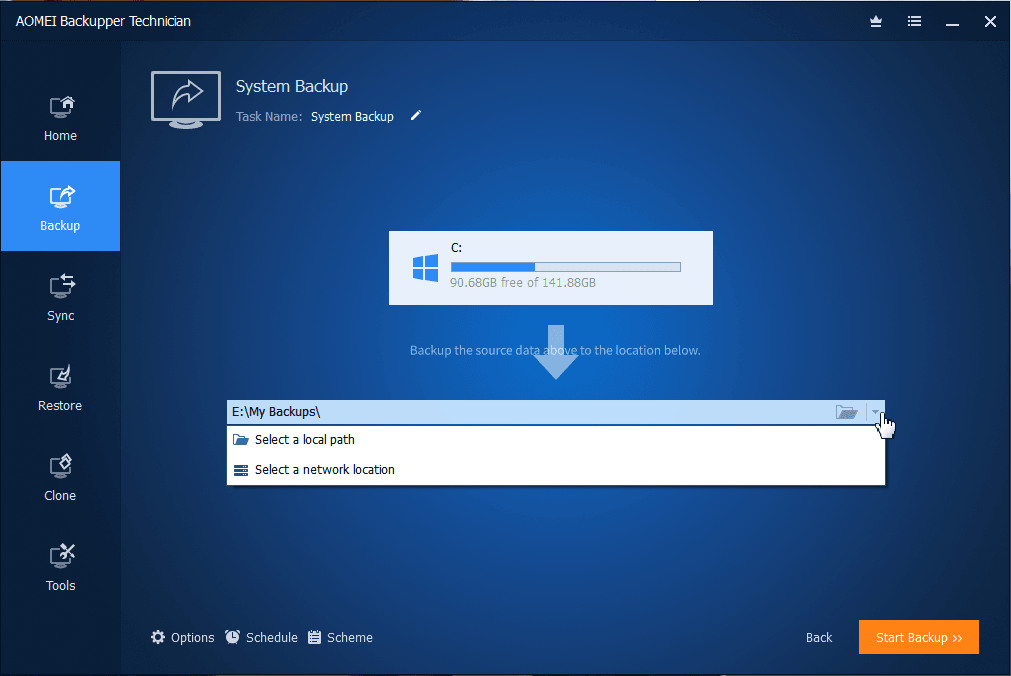Edit task name with pencil icon
The height and width of the screenshot is (676, 1011).
416,115
